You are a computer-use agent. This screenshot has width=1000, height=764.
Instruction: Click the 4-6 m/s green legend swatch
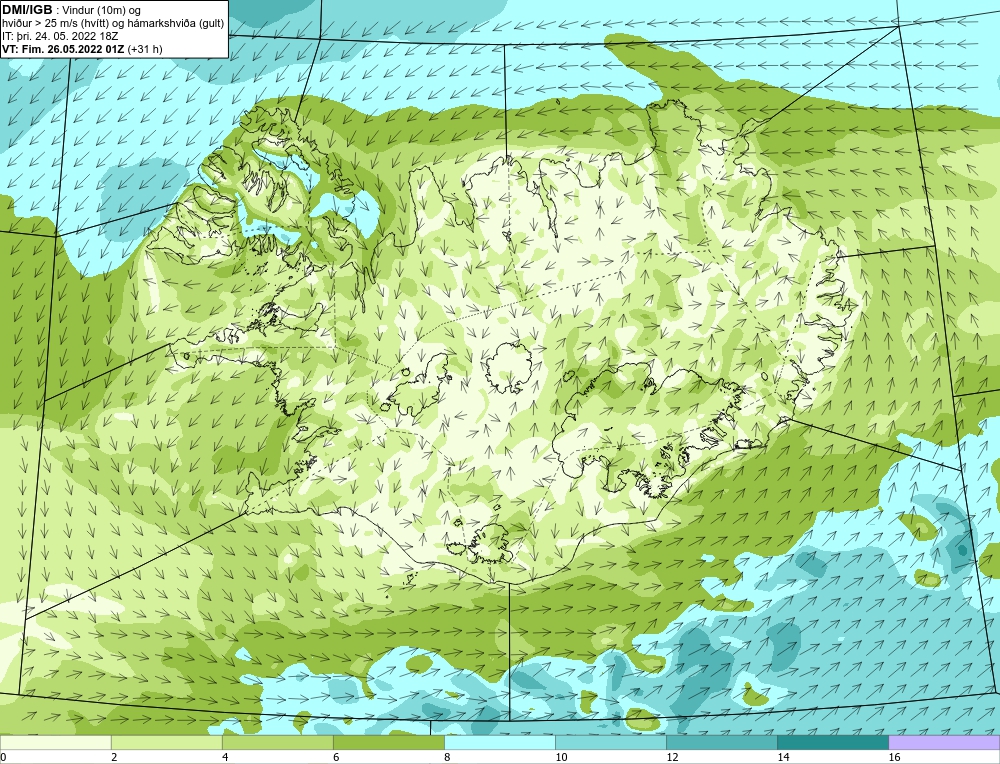(x=277, y=742)
